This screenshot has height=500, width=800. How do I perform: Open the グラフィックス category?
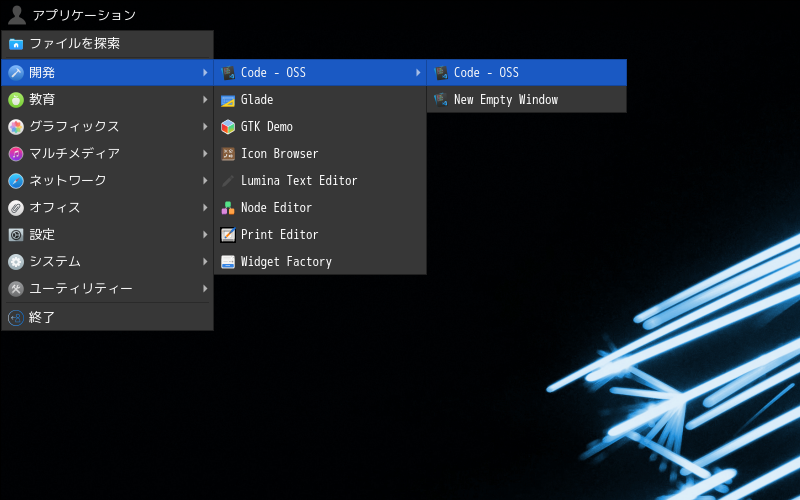point(107,127)
